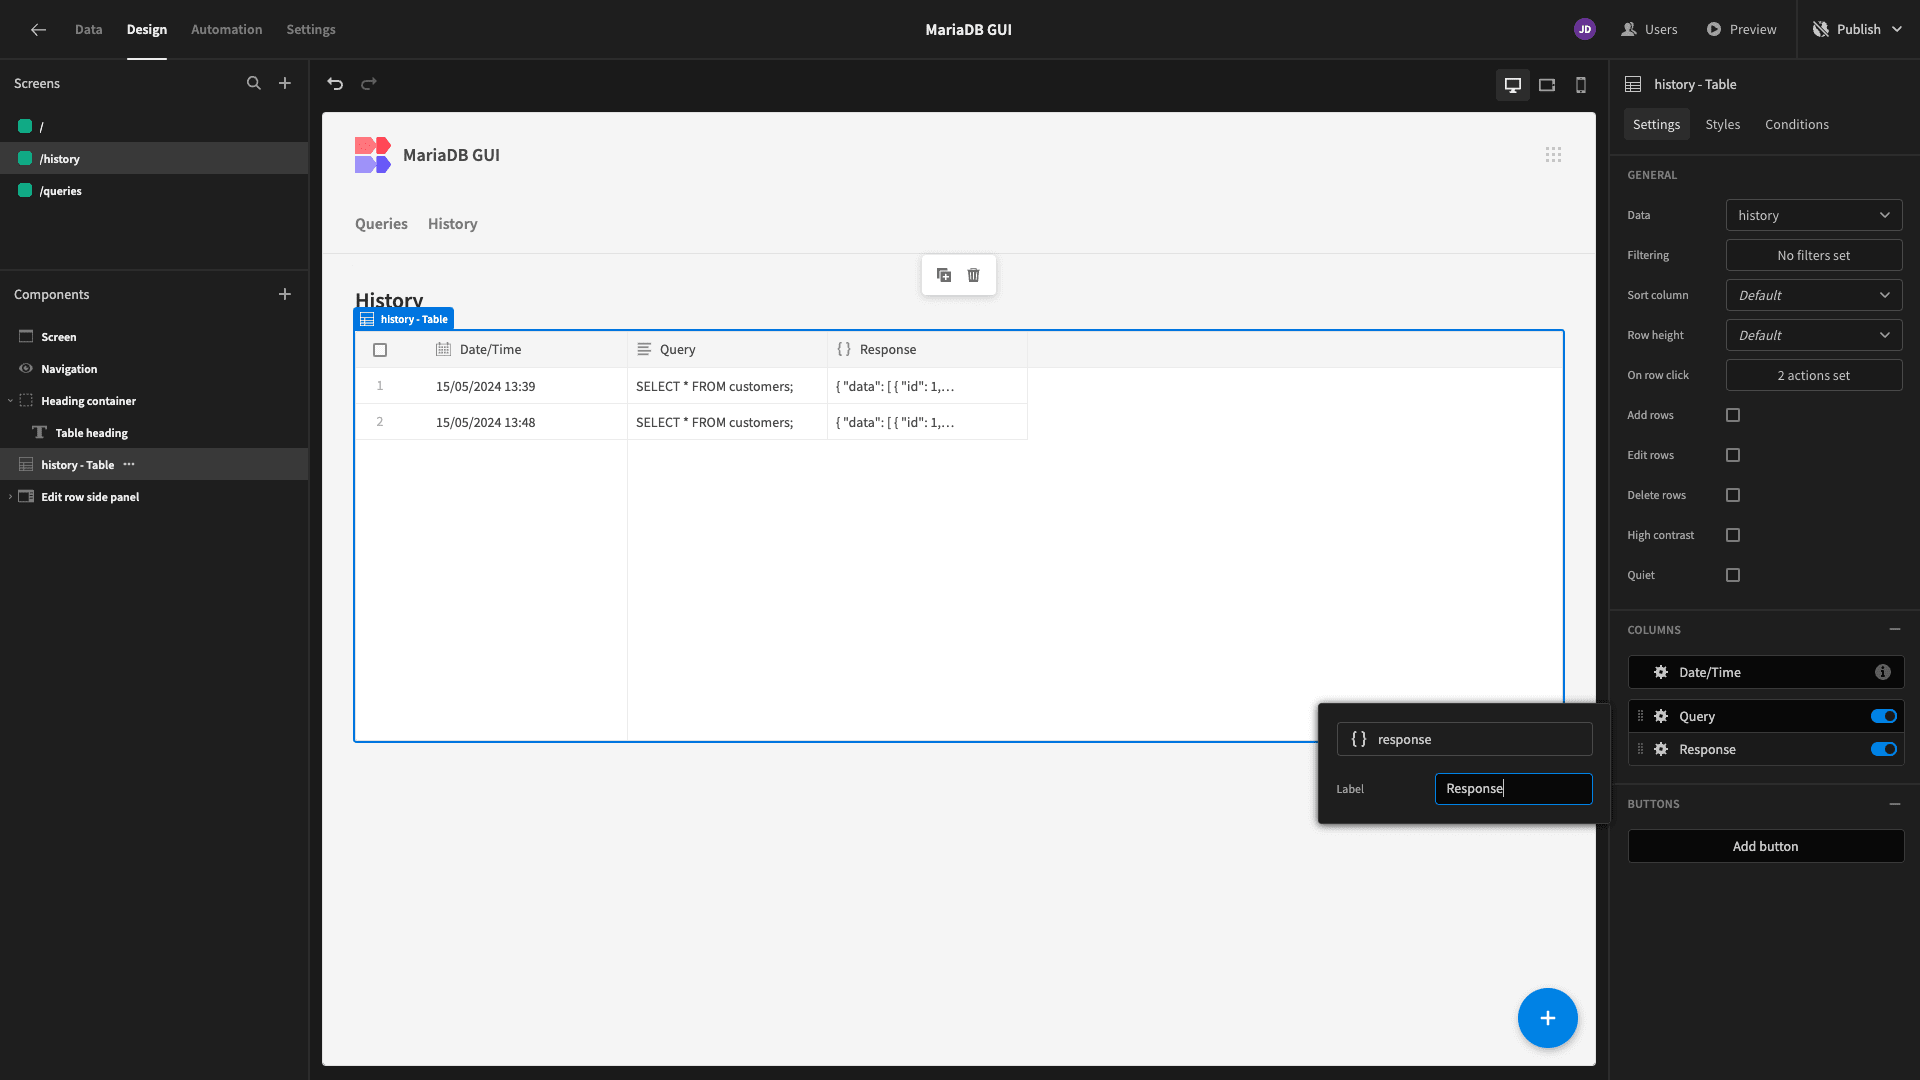This screenshot has height=1080, width=1920.
Task: Switch to desktop preview mode
Action: click(x=1513, y=85)
